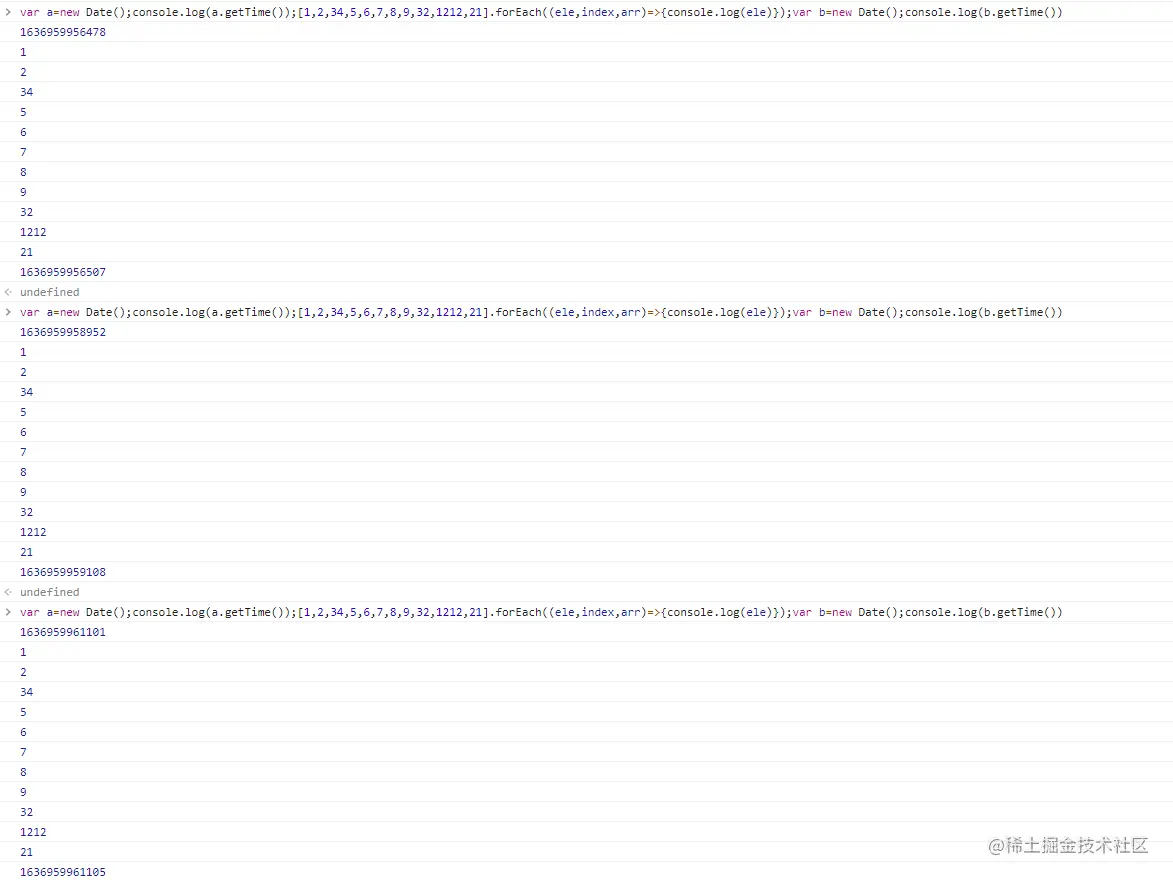Select the logged timestamp 1636959956507
This screenshot has width=1173, height=880.
click(x=63, y=272)
